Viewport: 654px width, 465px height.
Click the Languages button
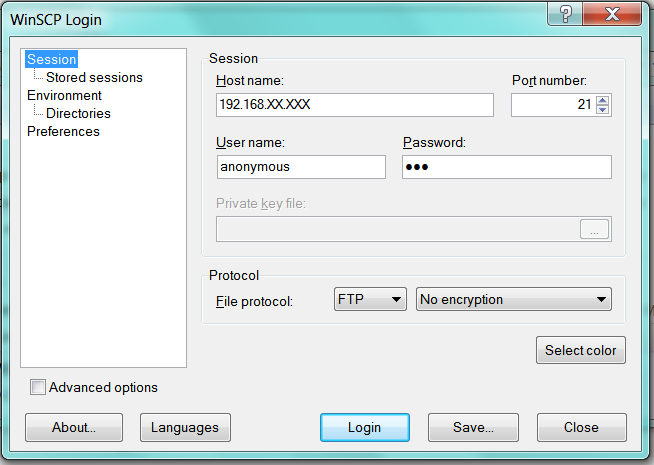(185, 427)
